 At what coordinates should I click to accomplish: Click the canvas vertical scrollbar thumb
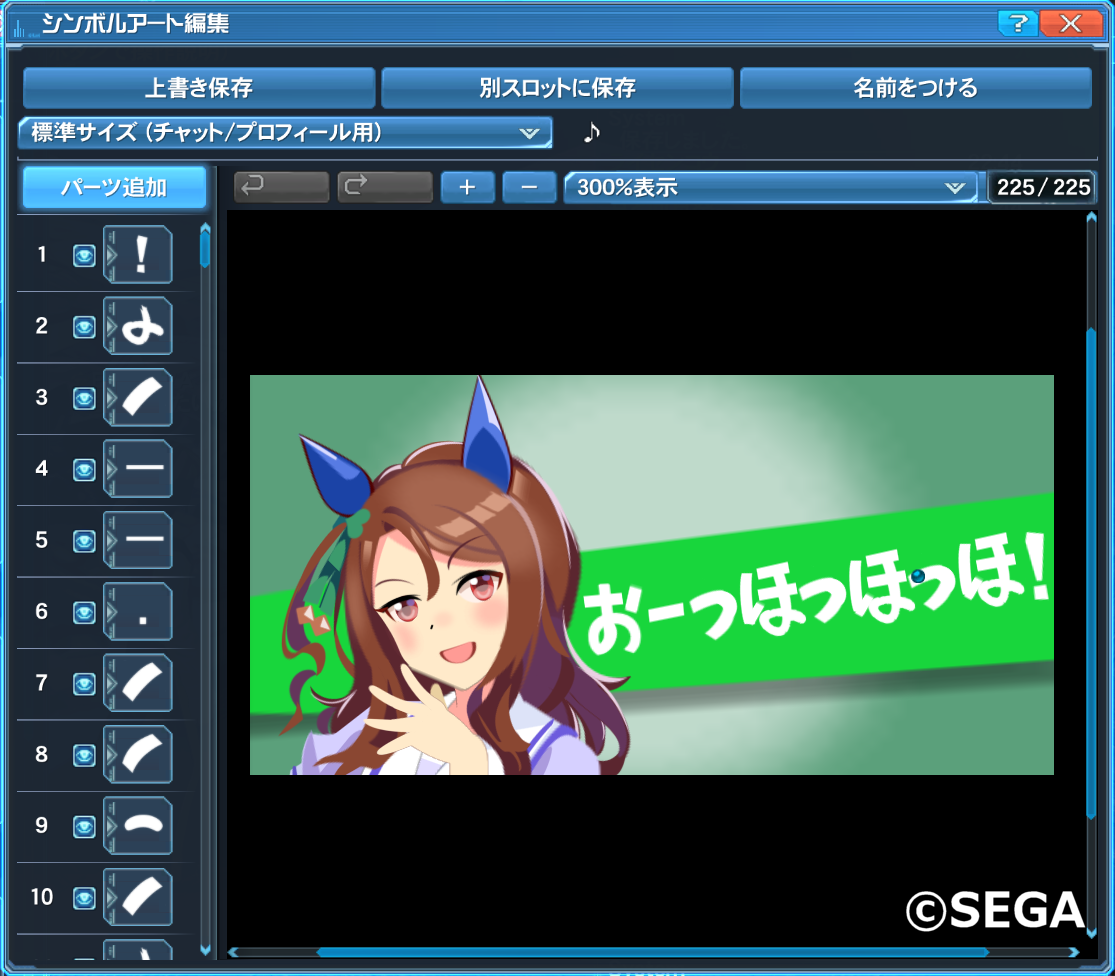pos(1092,574)
